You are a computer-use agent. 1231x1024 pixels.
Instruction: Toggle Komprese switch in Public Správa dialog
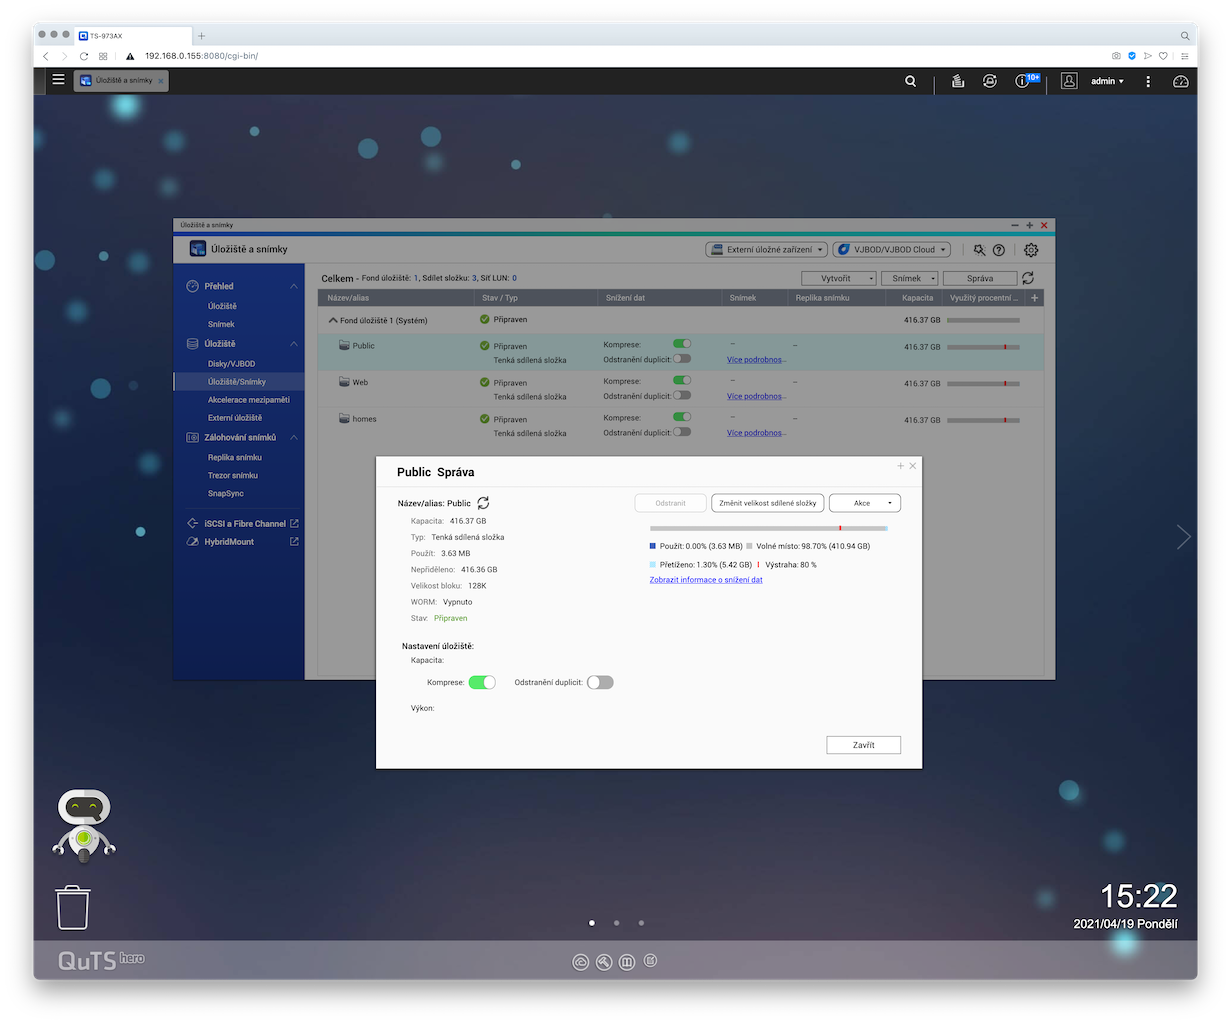tap(482, 682)
